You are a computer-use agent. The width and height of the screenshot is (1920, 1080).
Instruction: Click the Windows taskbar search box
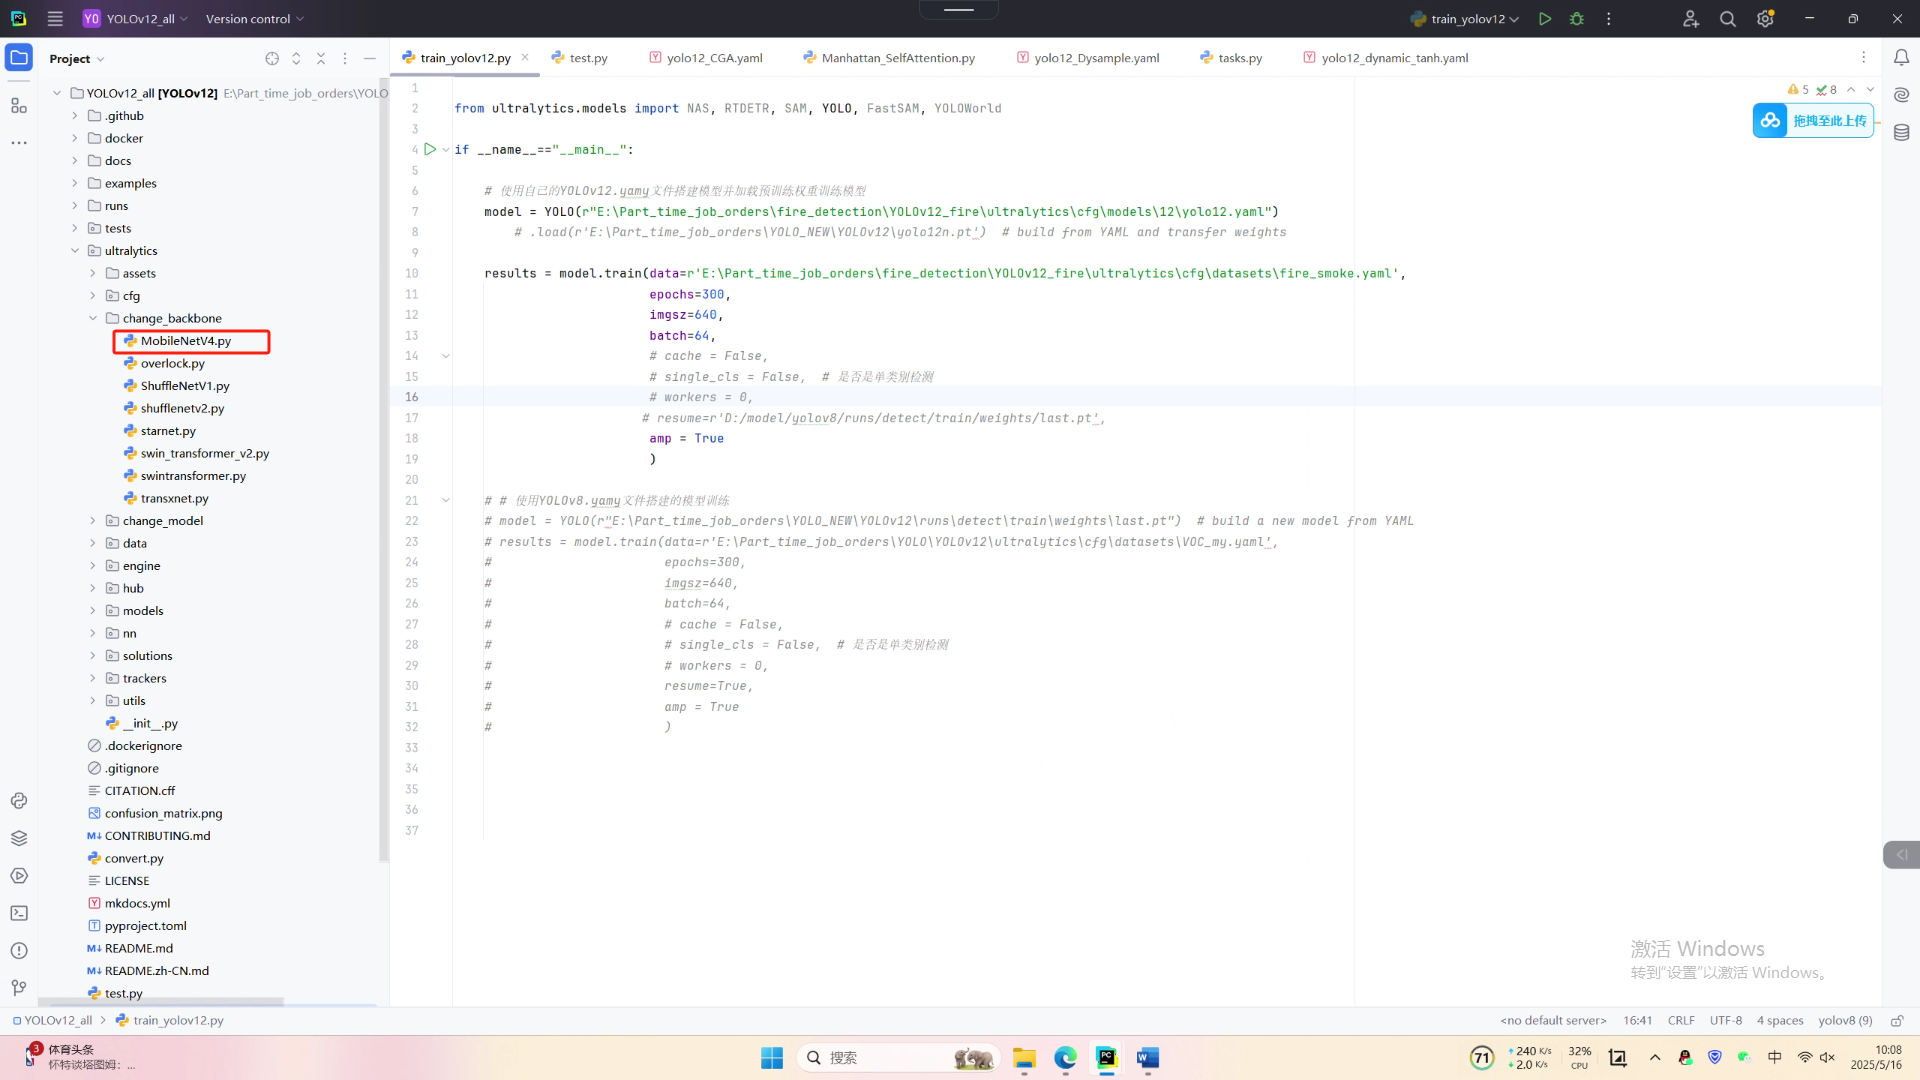[900, 1058]
